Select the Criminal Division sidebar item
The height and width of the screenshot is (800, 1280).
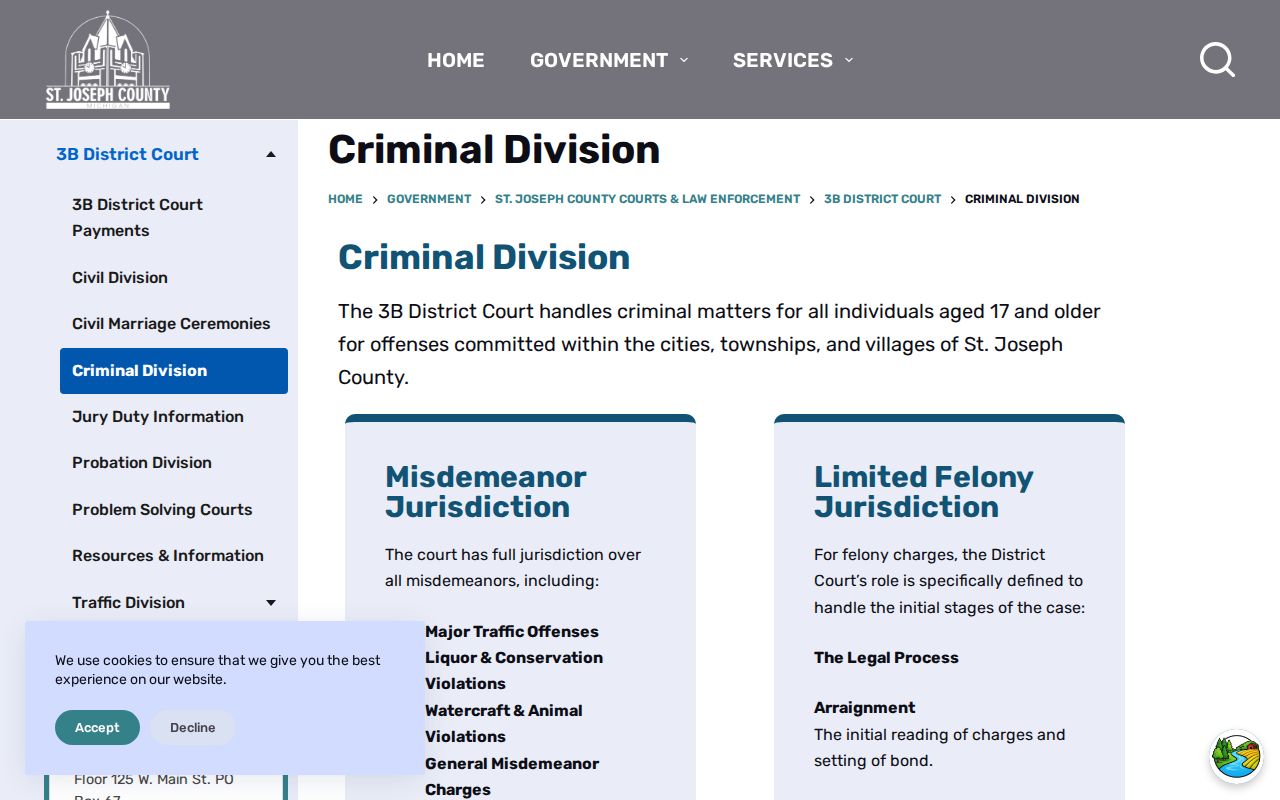pos(174,371)
